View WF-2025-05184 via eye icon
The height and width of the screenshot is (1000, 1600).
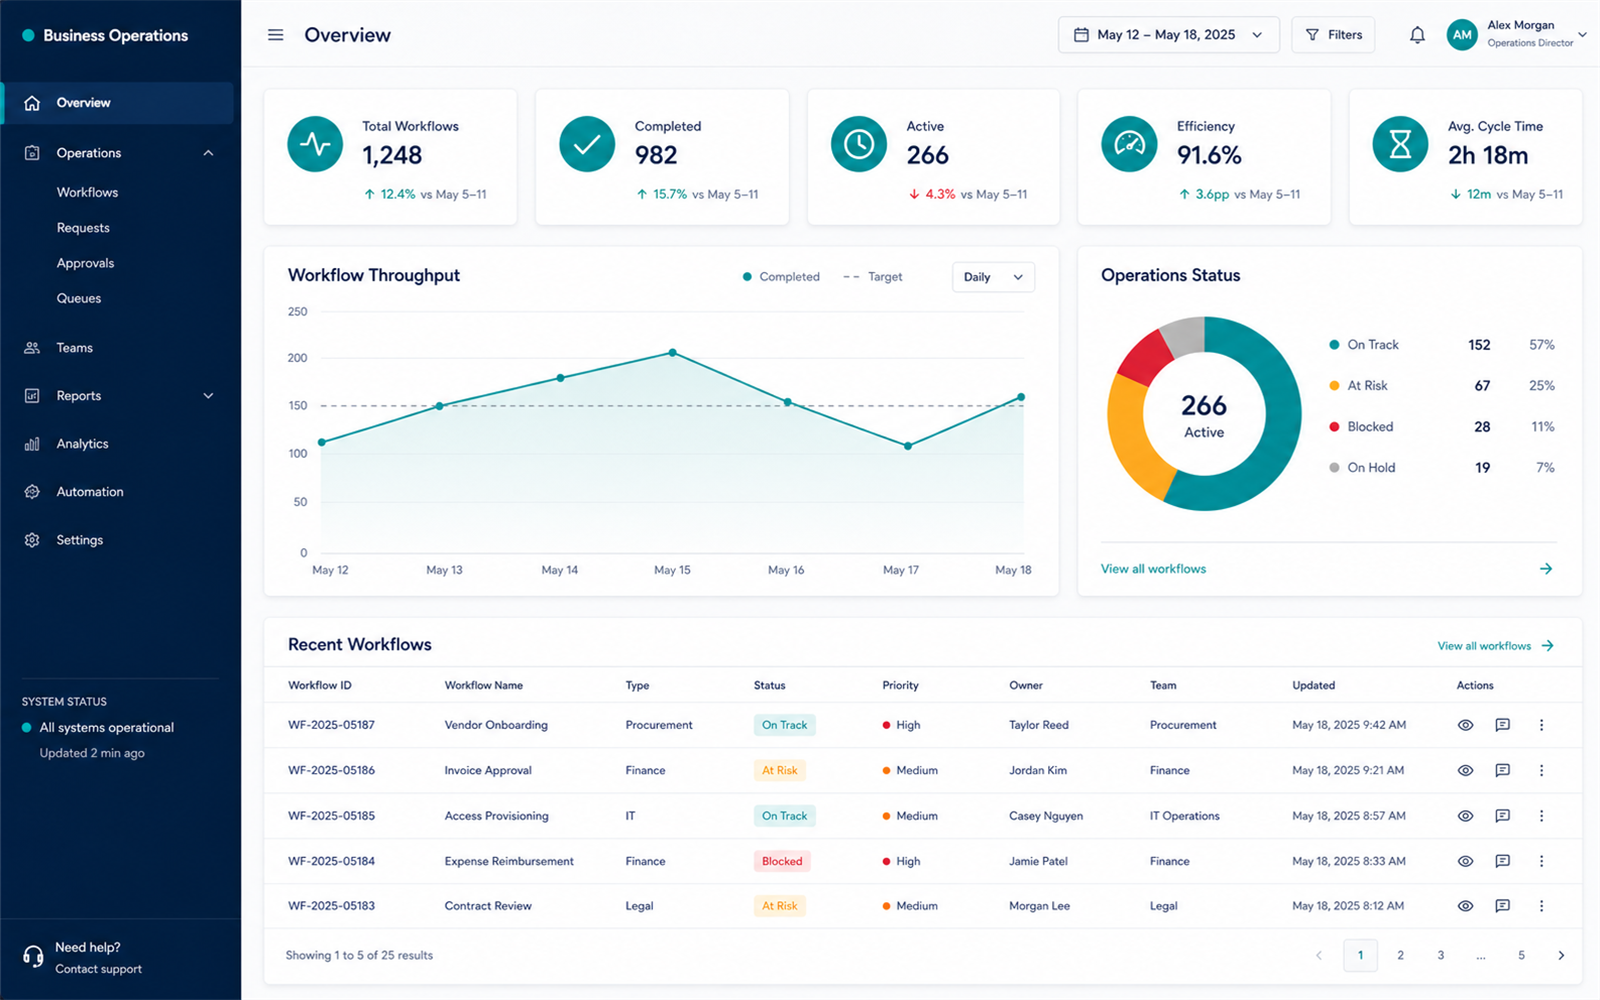(x=1465, y=861)
